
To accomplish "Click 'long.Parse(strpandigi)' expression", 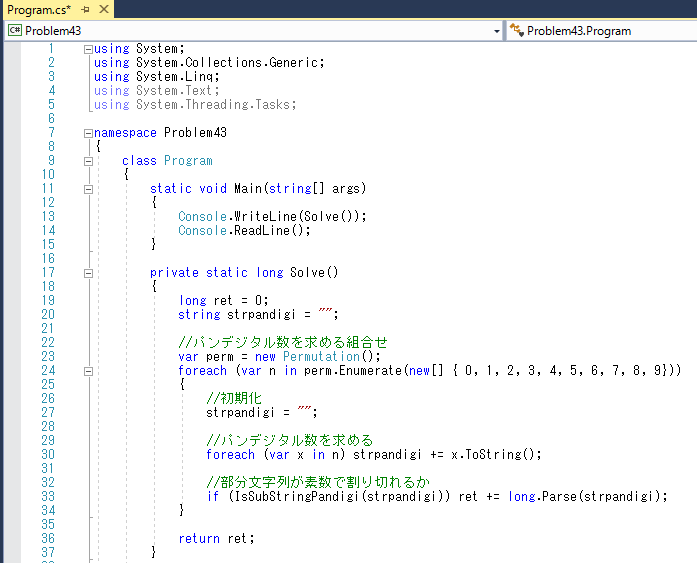I will pos(585,496).
